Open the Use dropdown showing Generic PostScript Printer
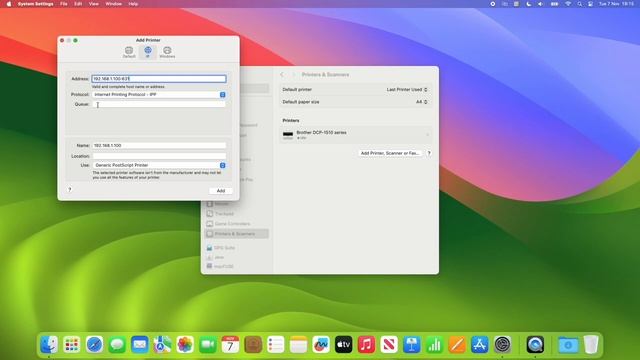The width and height of the screenshot is (640, 360). pos(159,165)
